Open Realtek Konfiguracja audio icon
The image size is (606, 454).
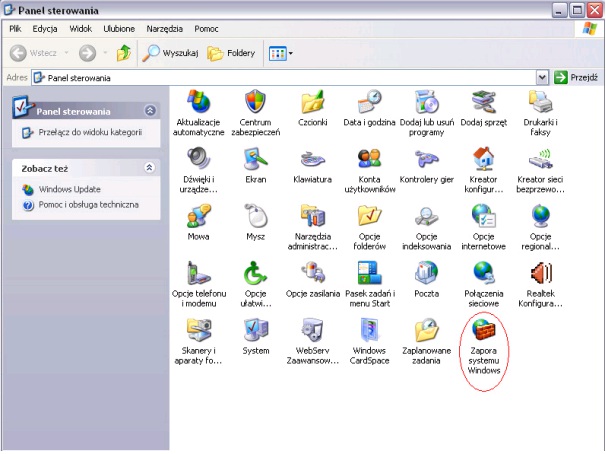(x=540, y=273)
